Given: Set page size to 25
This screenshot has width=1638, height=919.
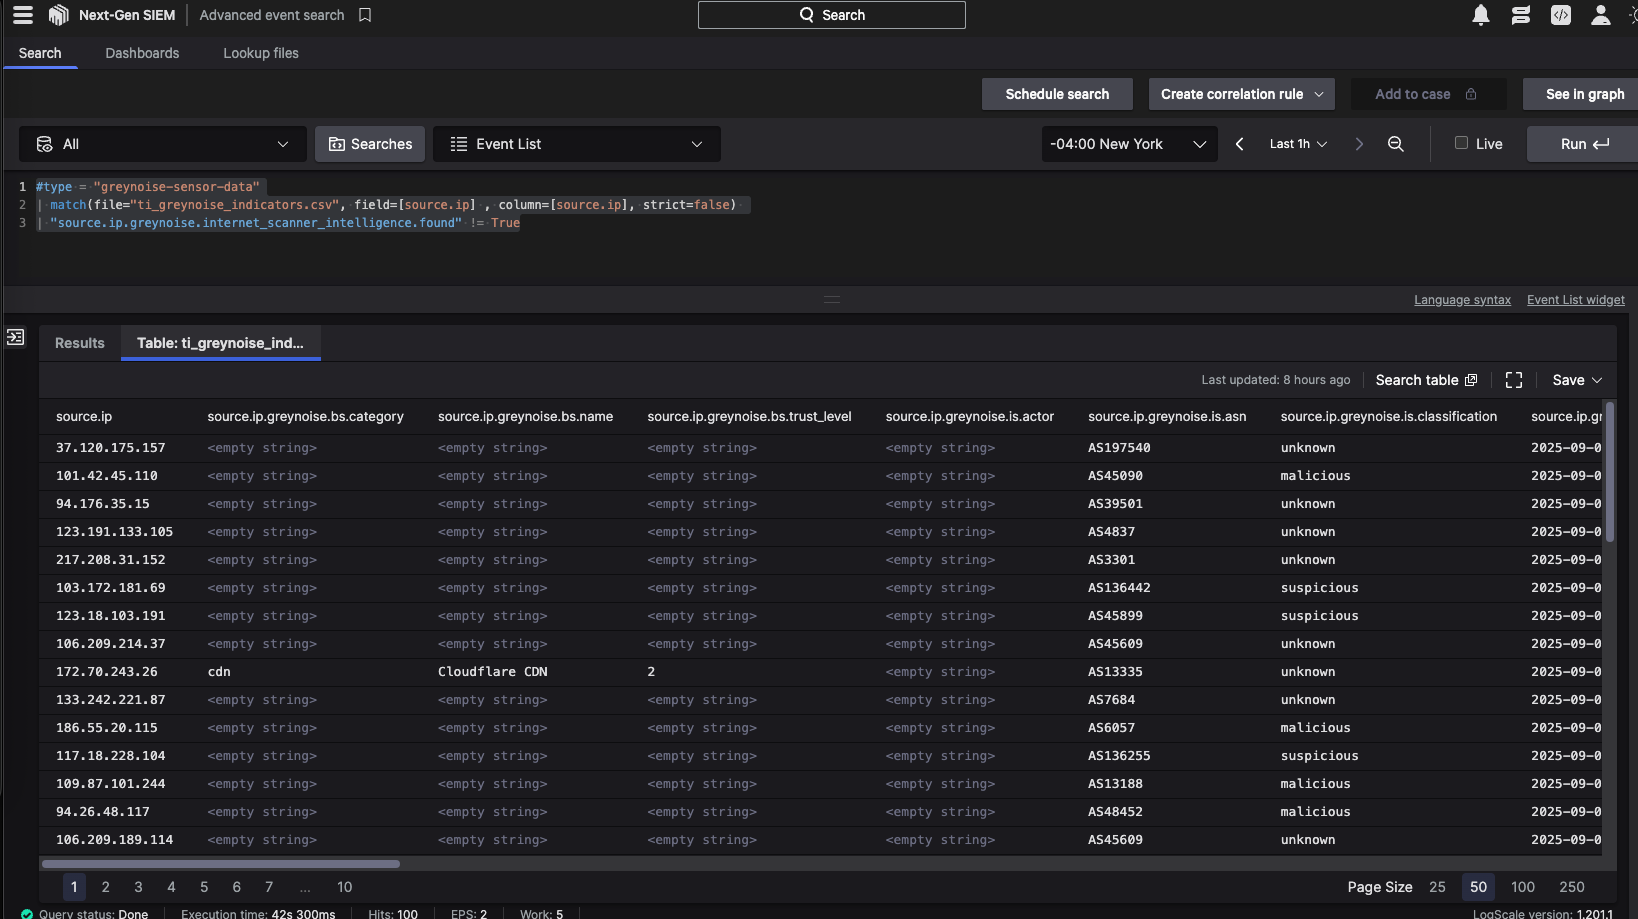Looking at the screenshot, I should 1437,887.
